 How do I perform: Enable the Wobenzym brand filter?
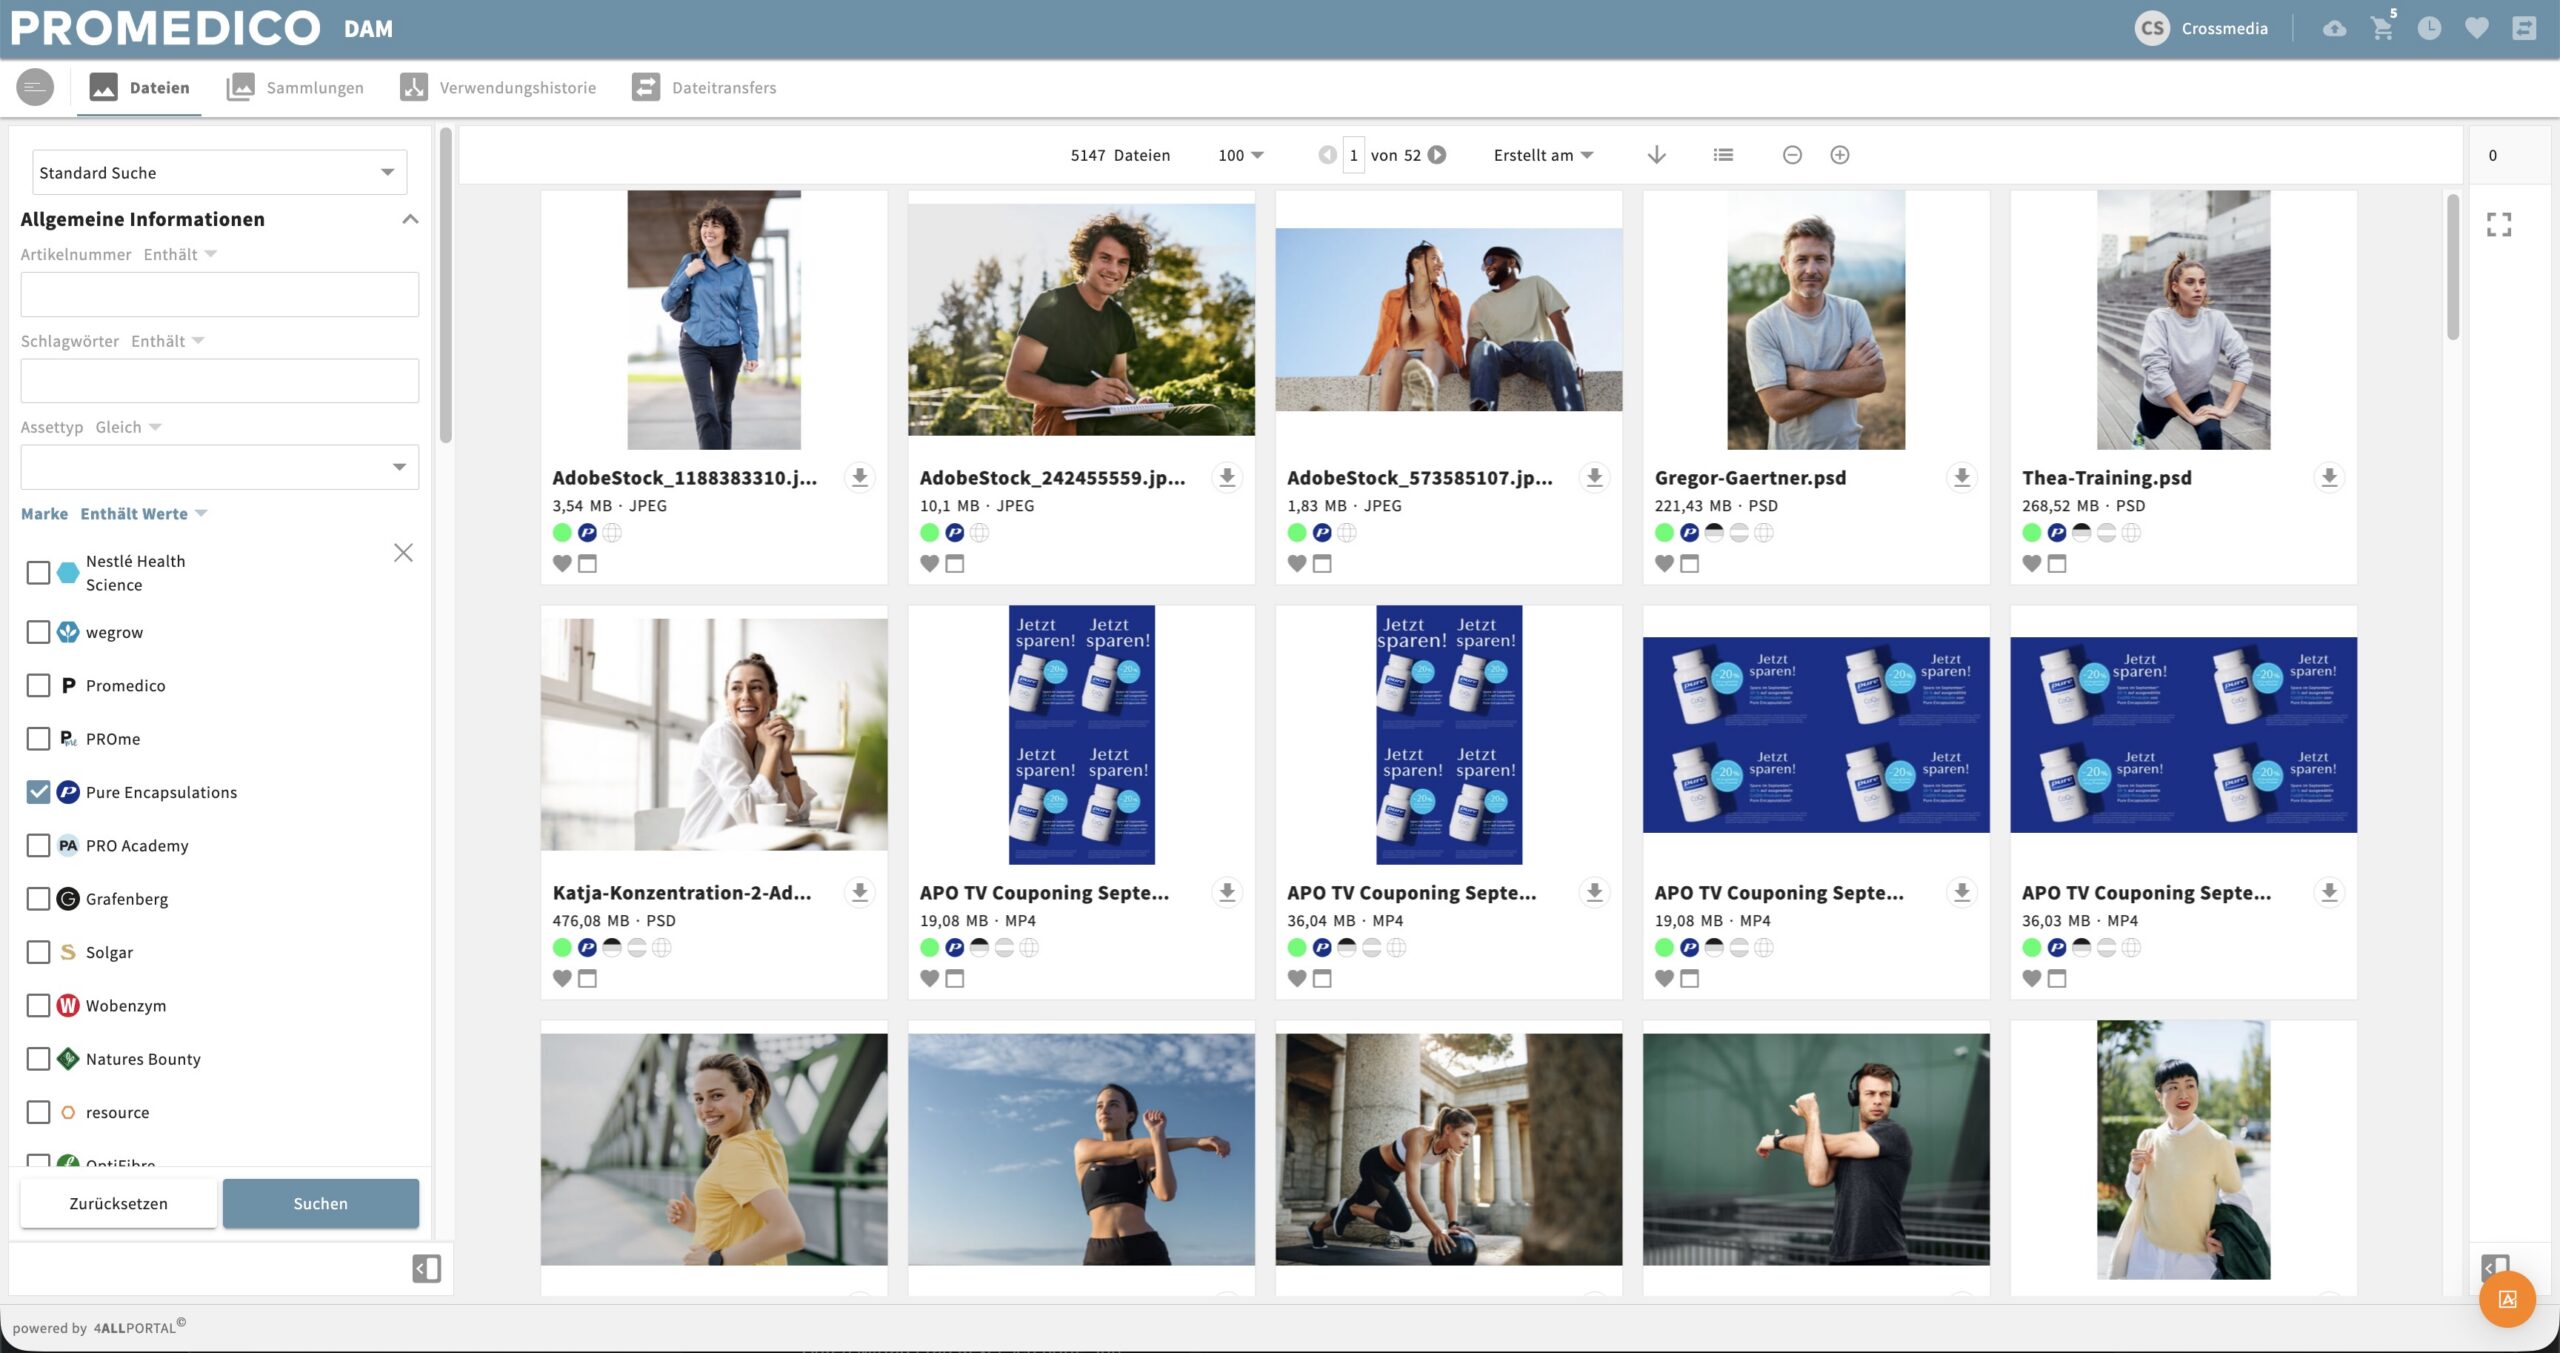coord(38,1005)
